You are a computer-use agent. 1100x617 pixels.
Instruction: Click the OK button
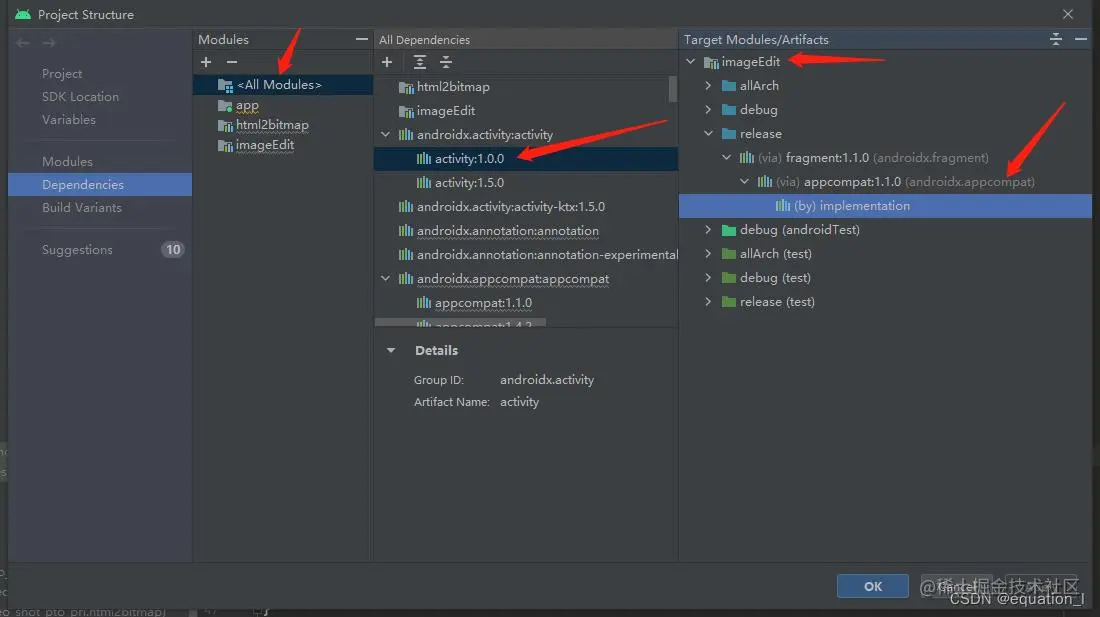[x=872, y=586]
